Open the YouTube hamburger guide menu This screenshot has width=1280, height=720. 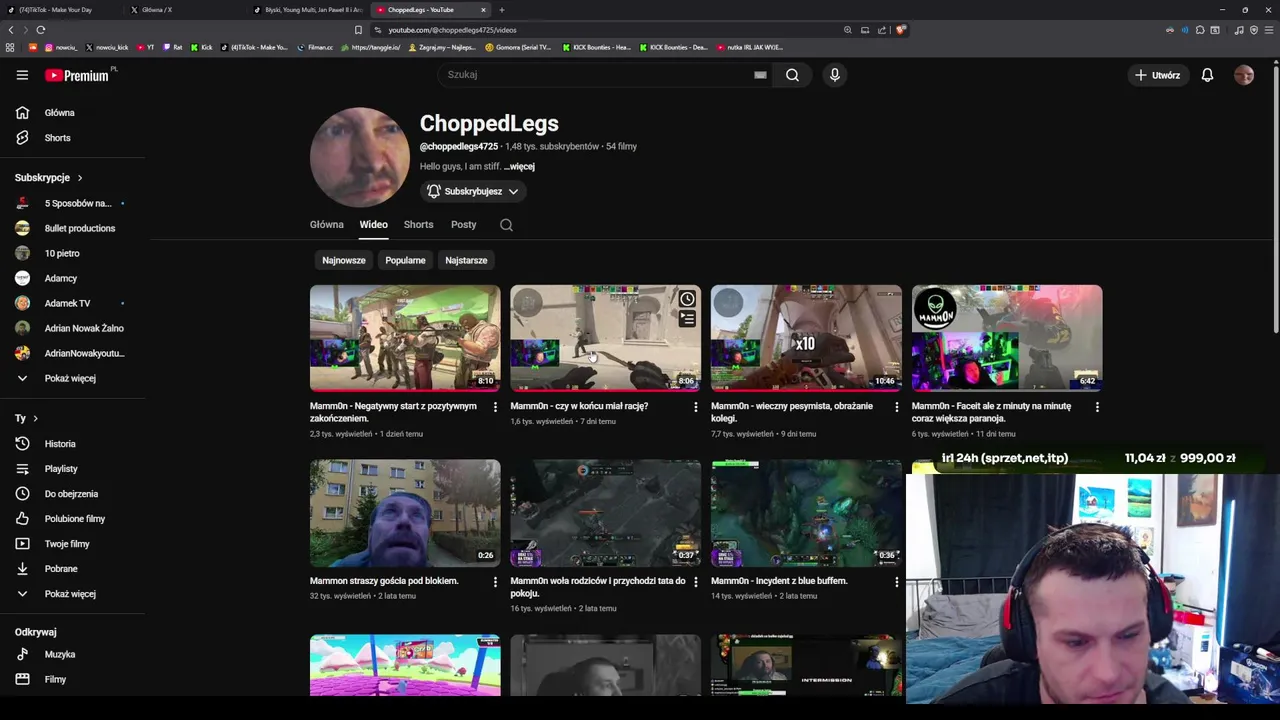pyautogui.click(x=22, y=75)
